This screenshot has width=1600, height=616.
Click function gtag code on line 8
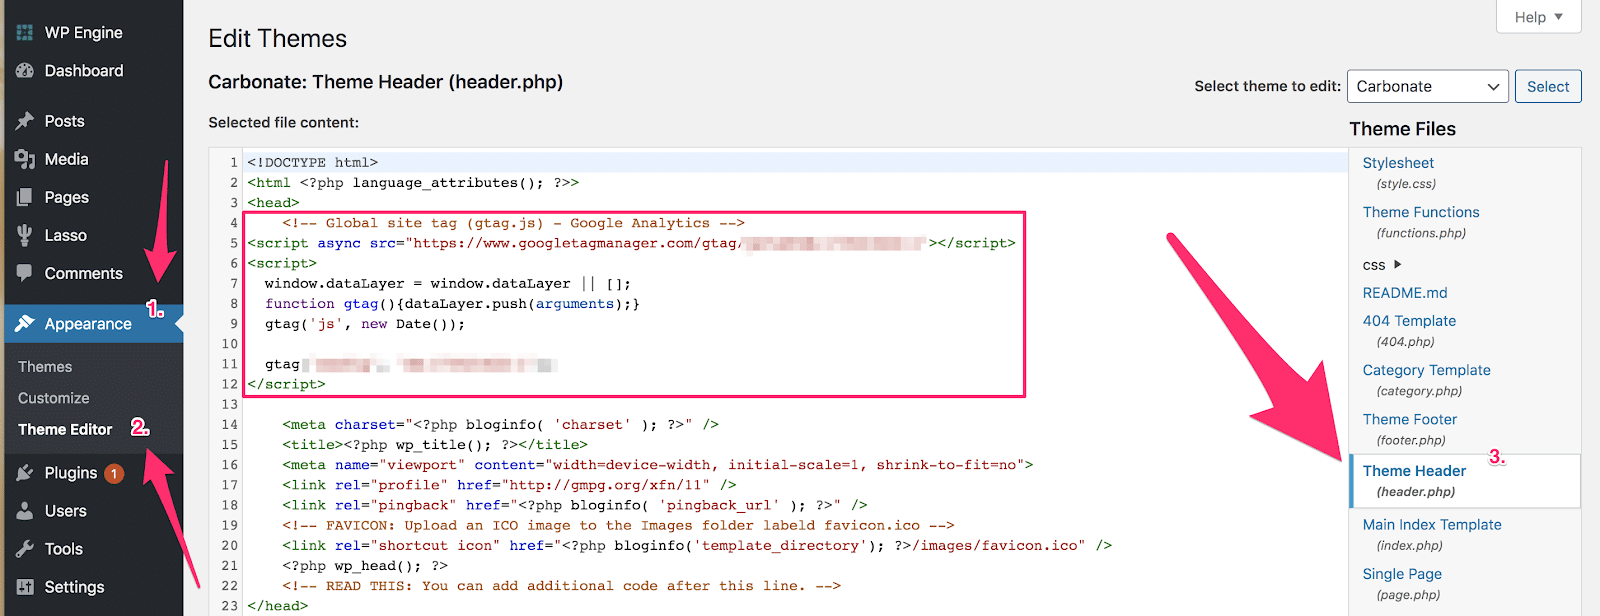452,304
